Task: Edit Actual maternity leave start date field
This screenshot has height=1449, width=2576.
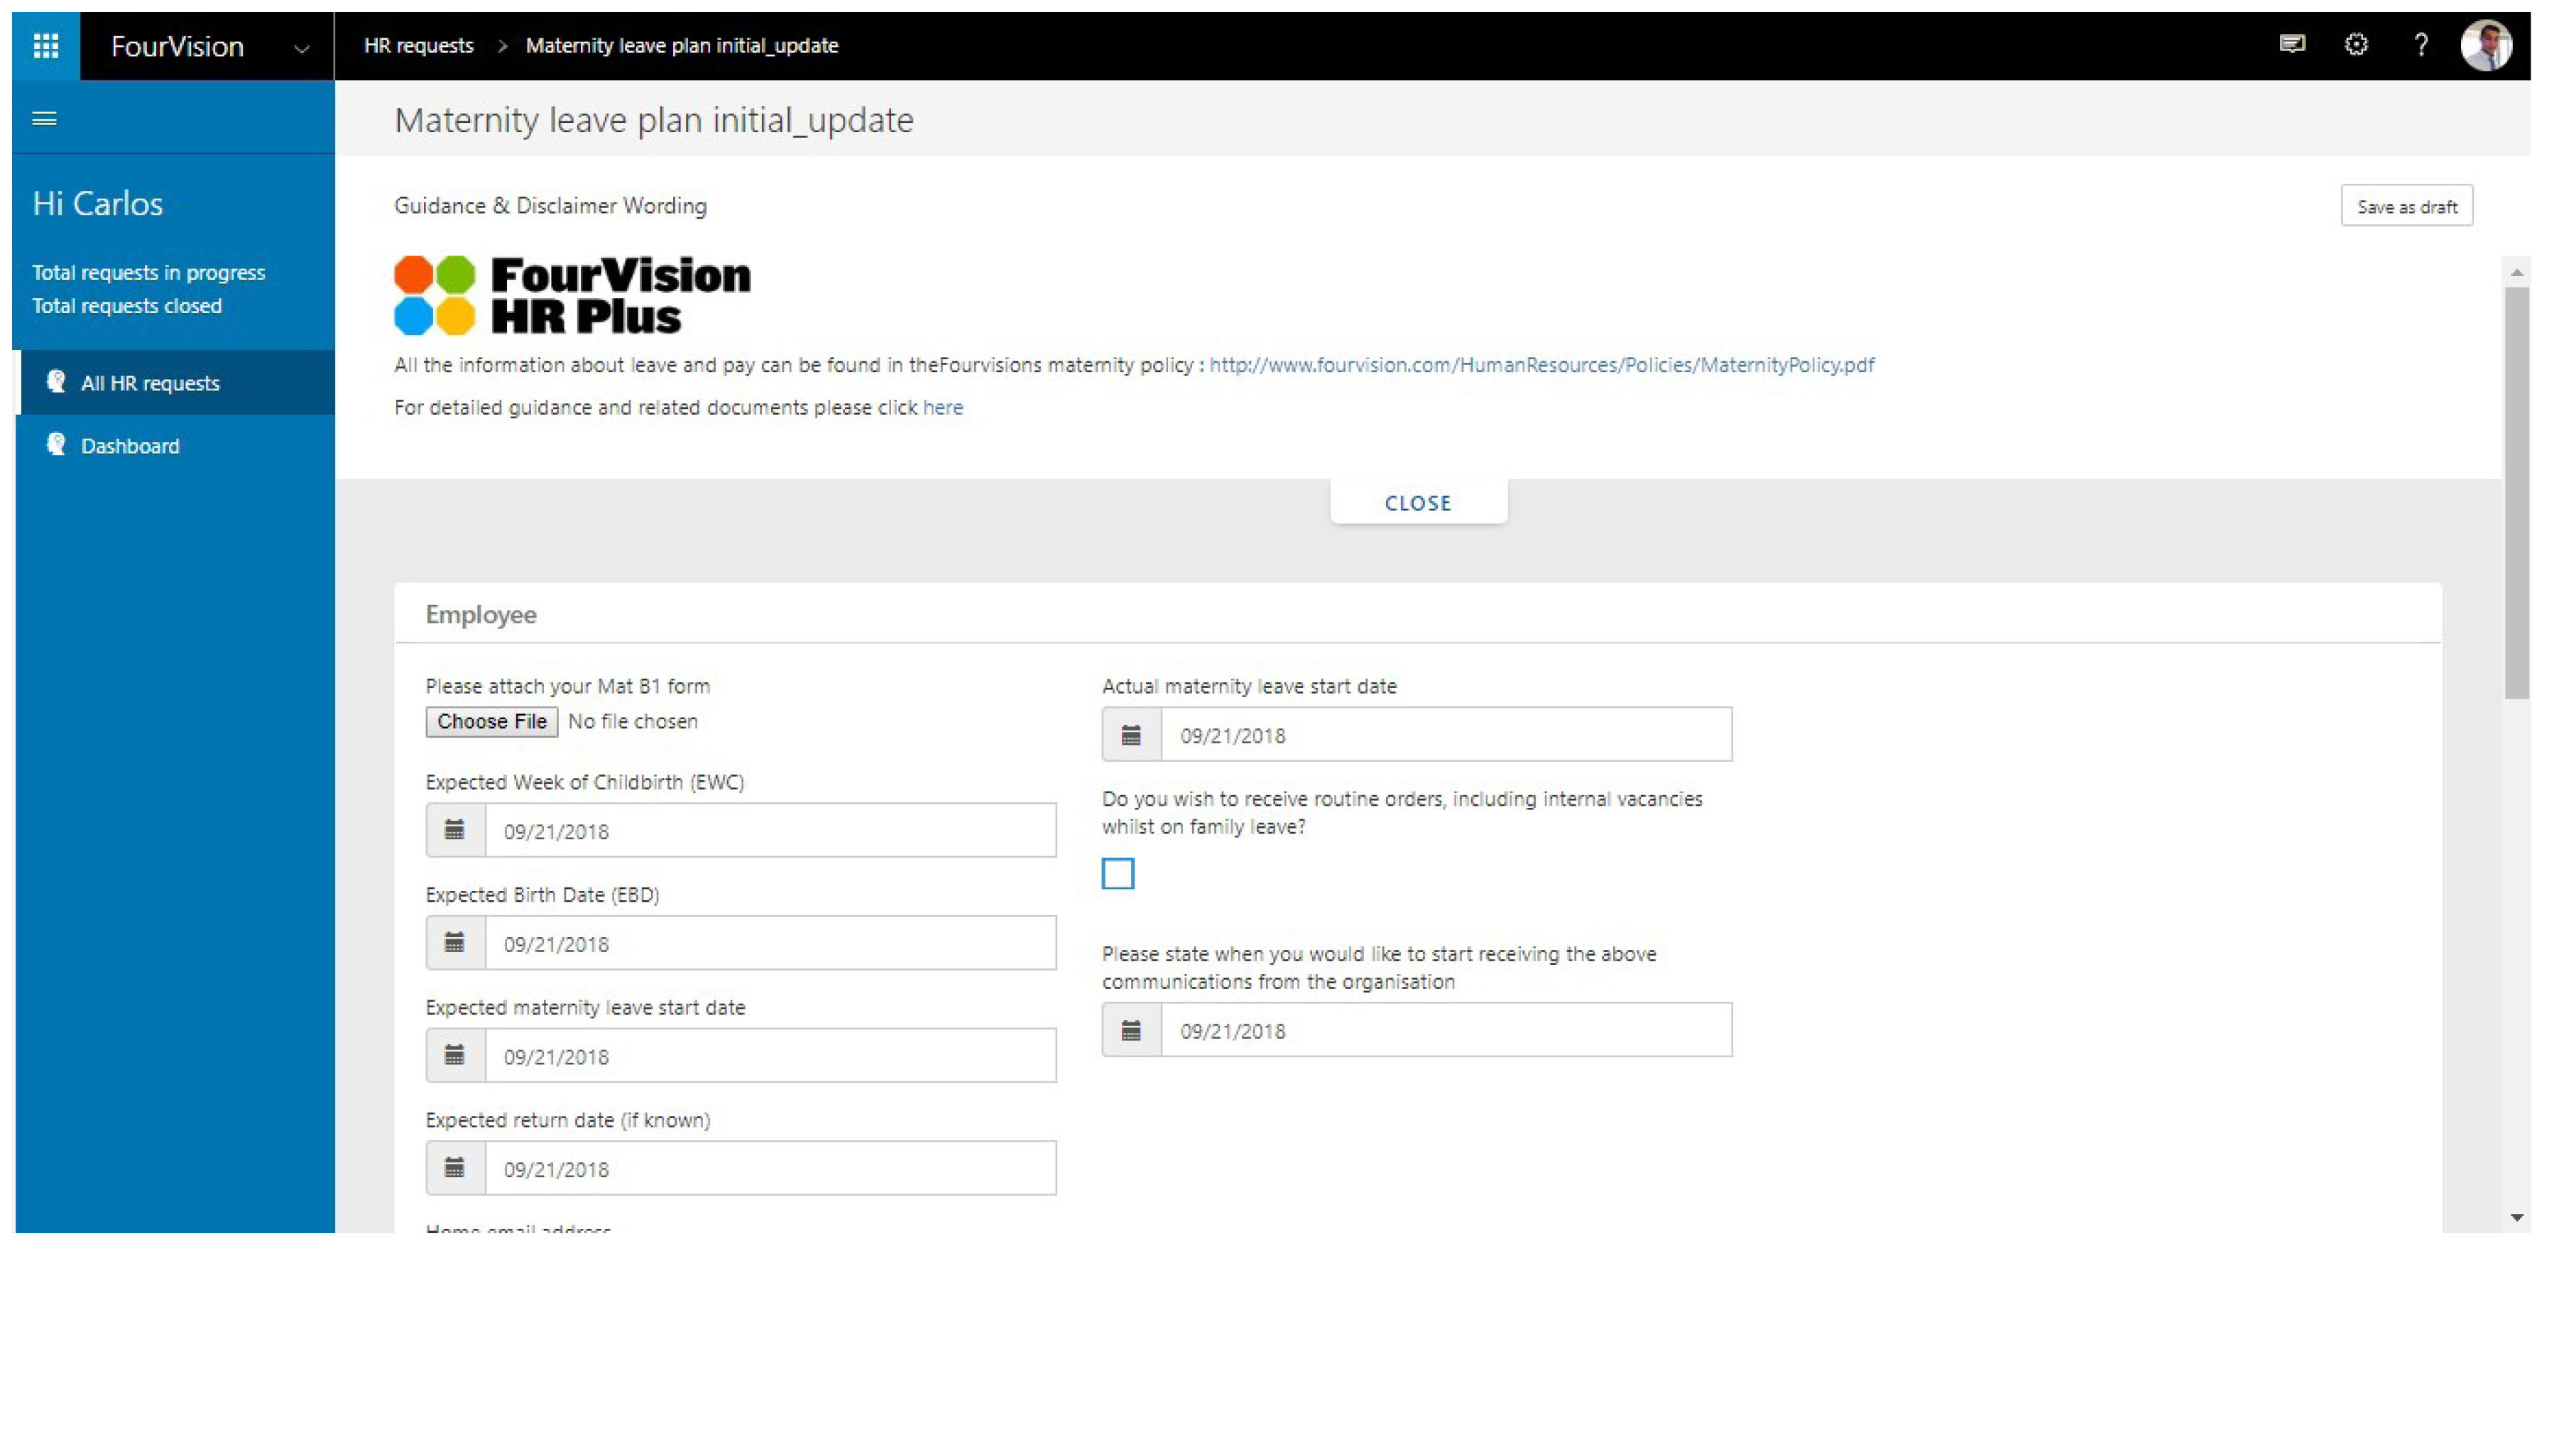Action: (1446, 735)
